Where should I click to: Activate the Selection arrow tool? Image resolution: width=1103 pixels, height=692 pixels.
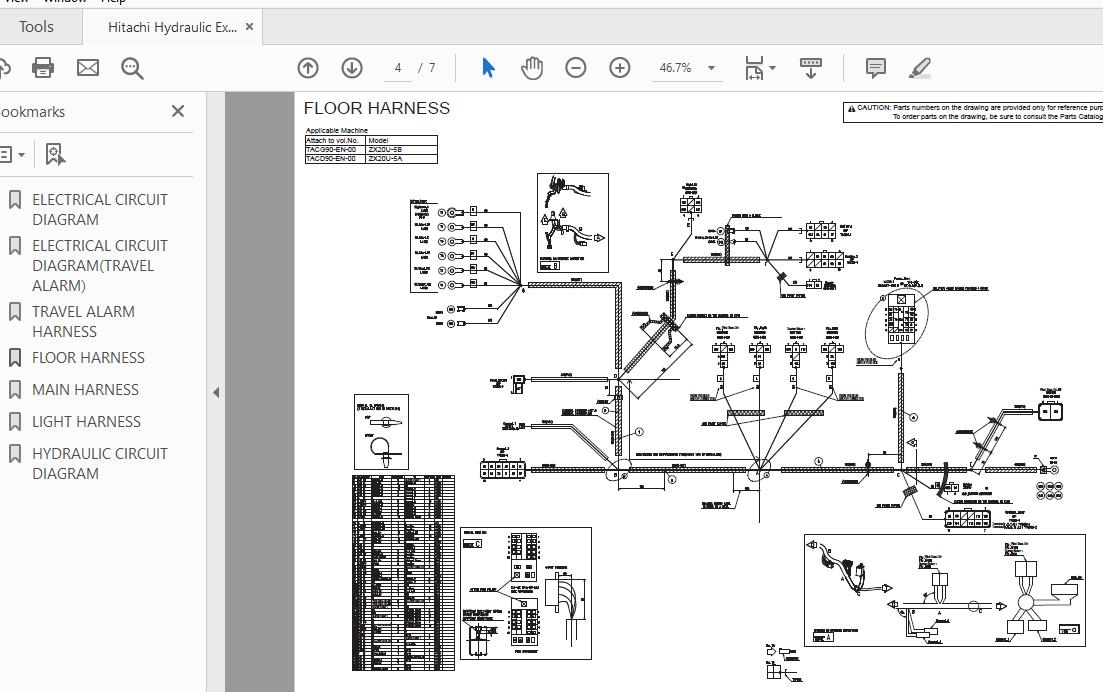click(488, 68)
